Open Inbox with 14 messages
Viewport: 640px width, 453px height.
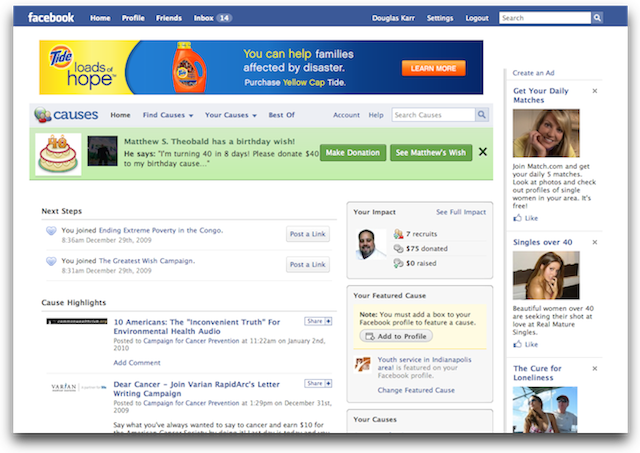(212, 18)
